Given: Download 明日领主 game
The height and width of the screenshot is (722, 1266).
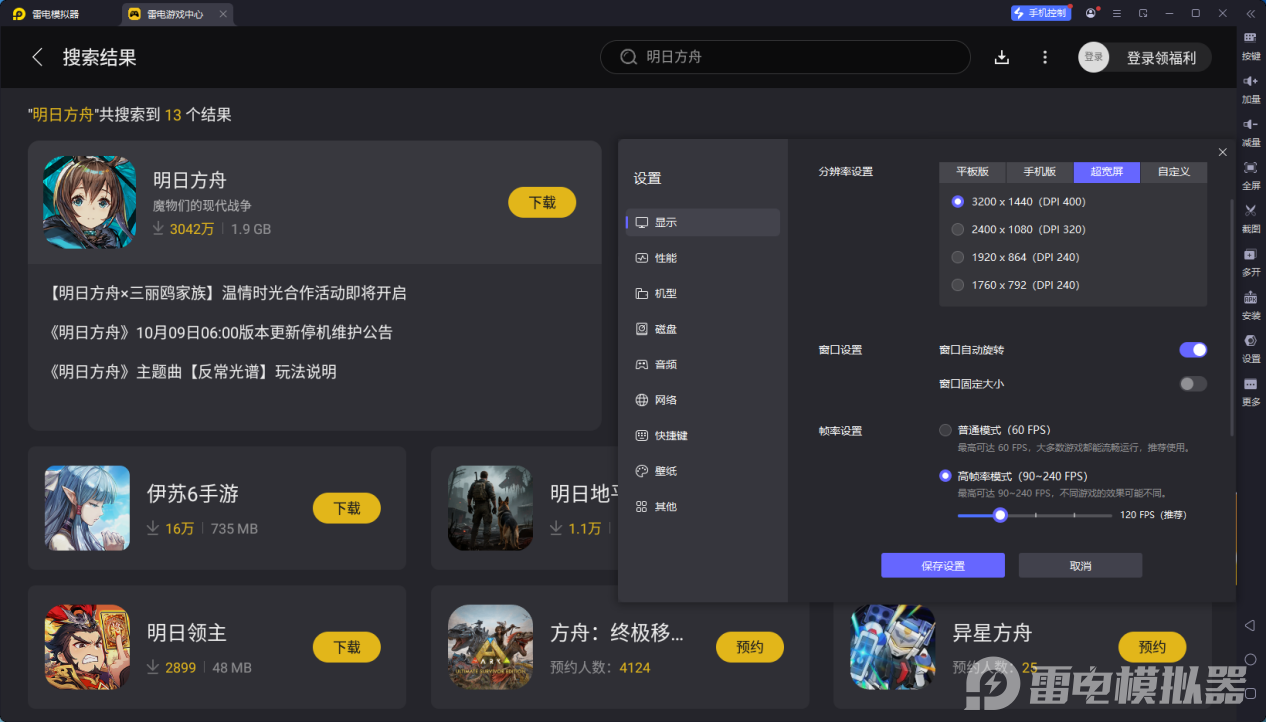Looking at the screenshot, I should pyautogui.click(x=347, y=647).
